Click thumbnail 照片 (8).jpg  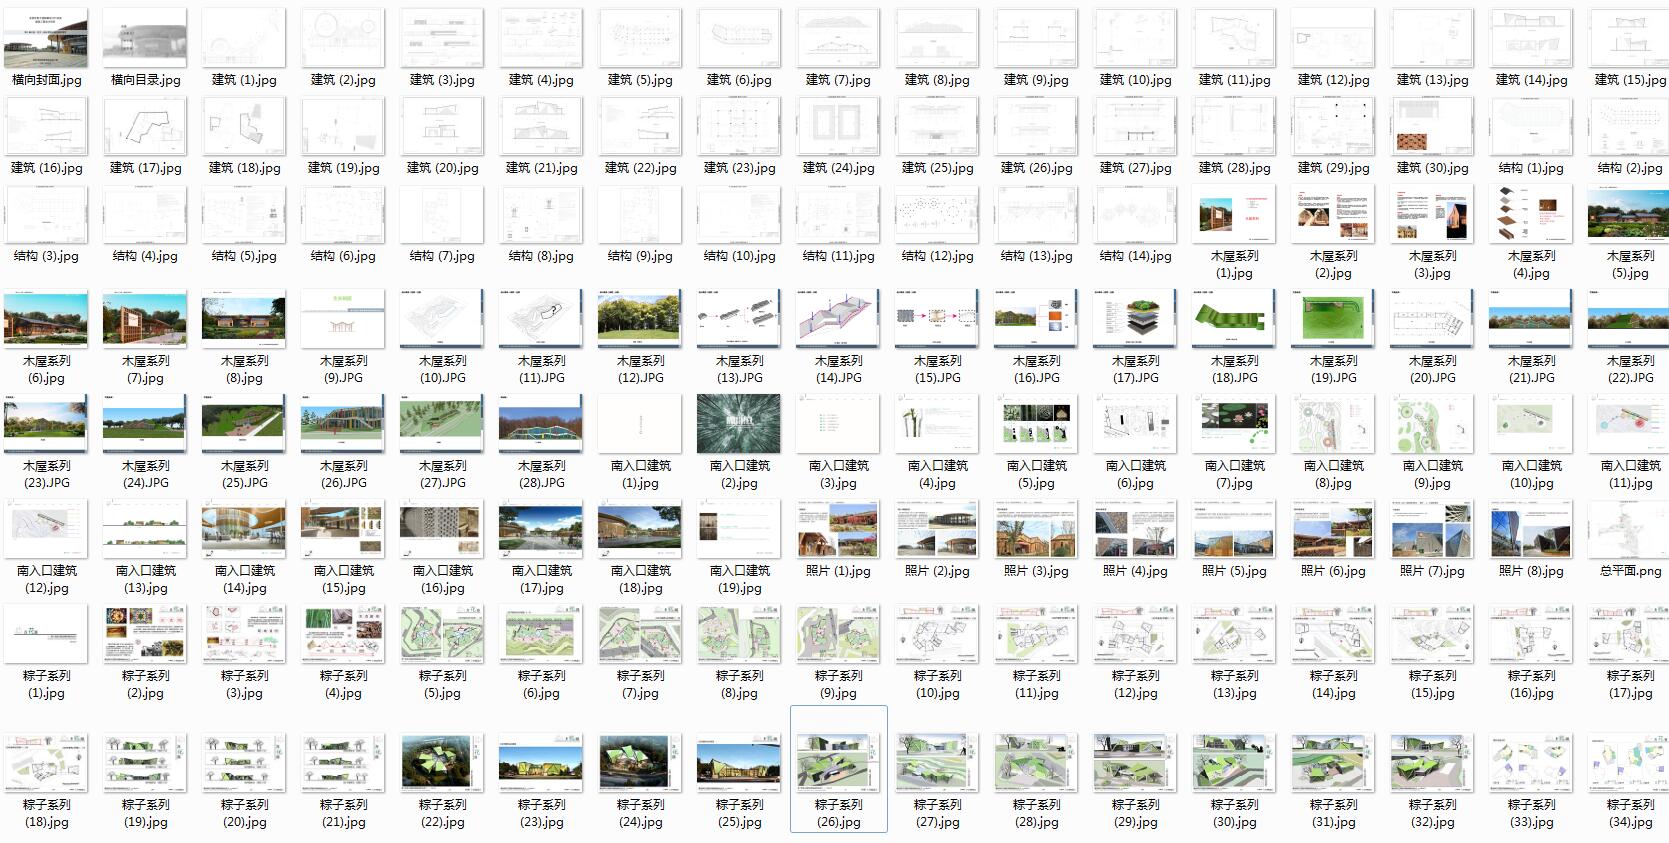[x=1531, y=530]
